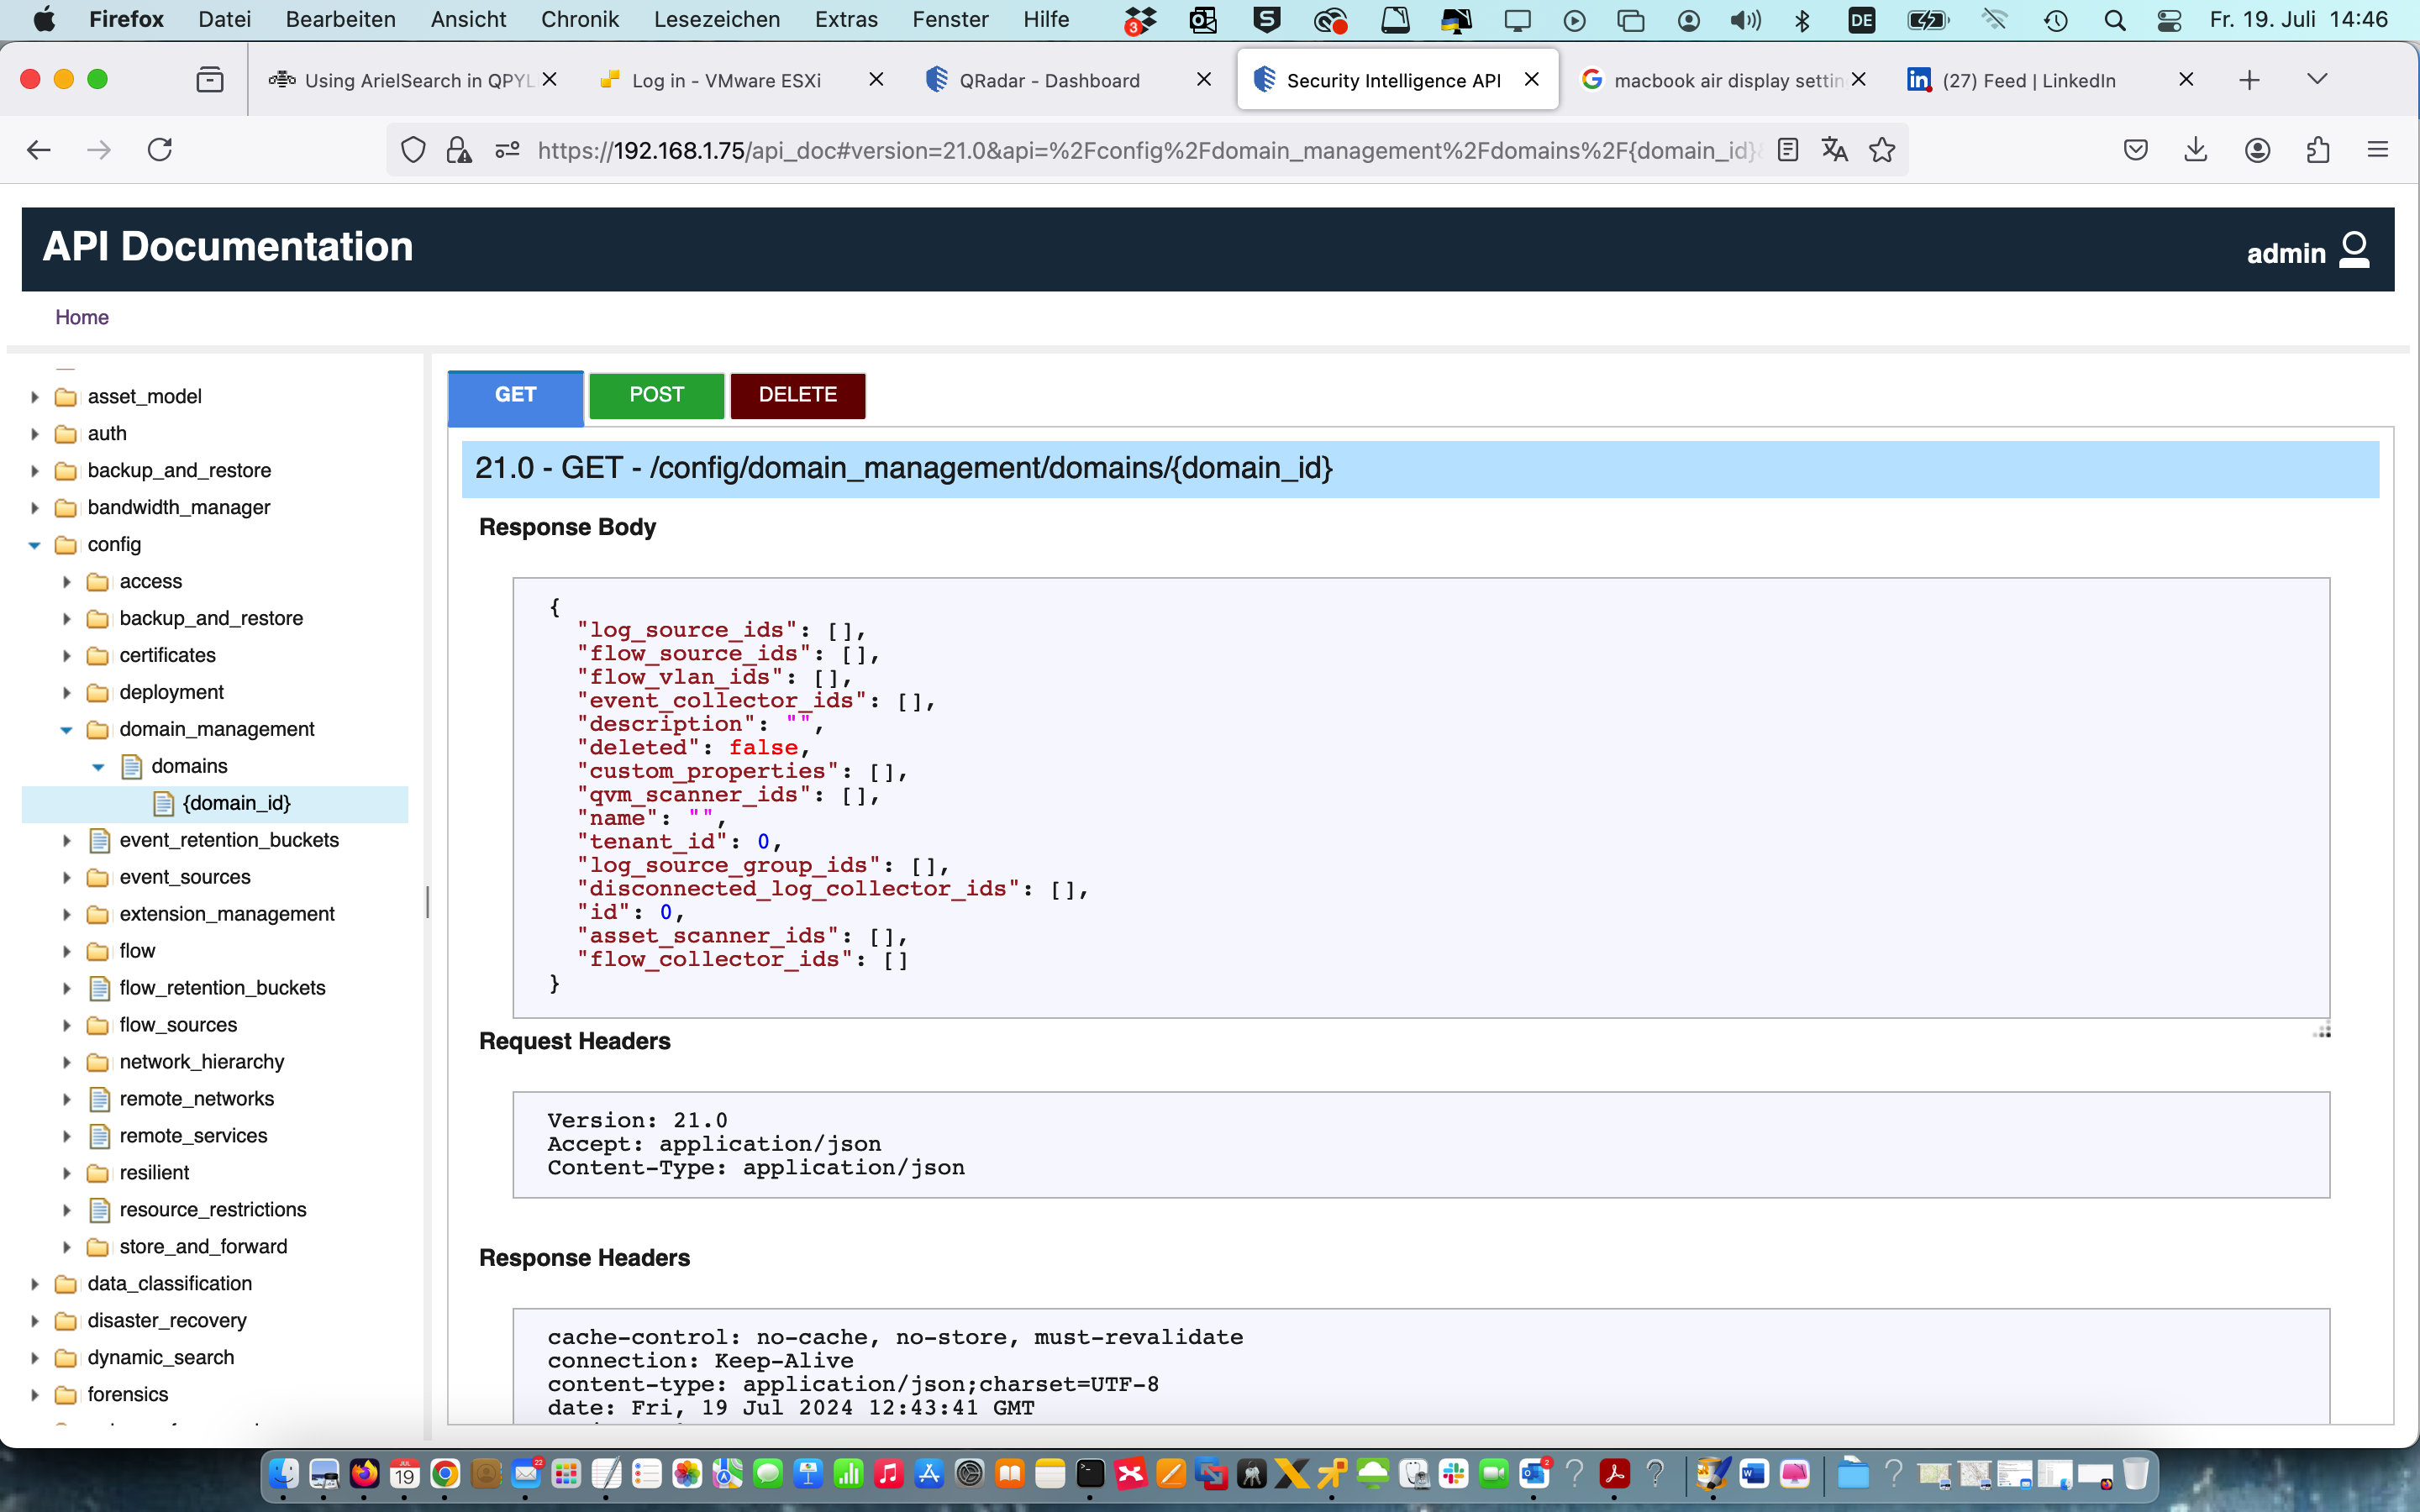Viewport: 2420px width, 1512px height.
Task: Open the extensions puzzle icon
Action: (2318, 150)
